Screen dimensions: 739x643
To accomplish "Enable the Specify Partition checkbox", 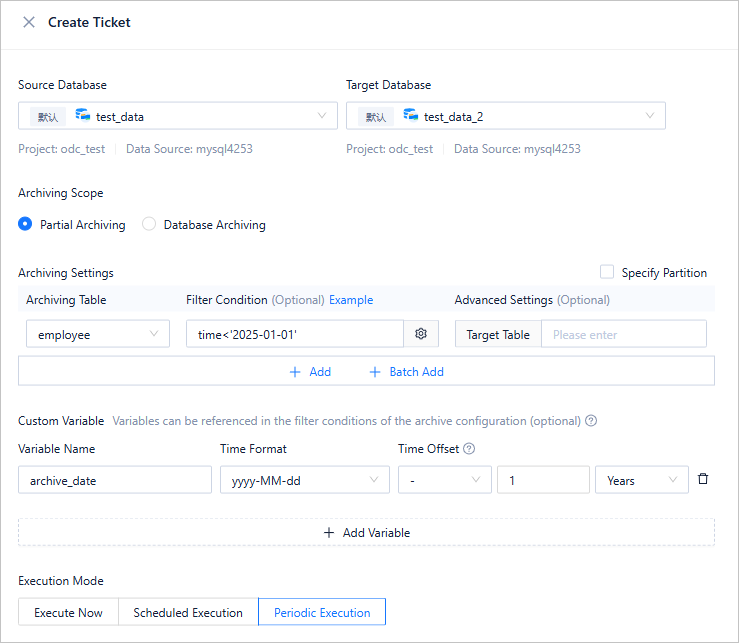I will [607, 272].
